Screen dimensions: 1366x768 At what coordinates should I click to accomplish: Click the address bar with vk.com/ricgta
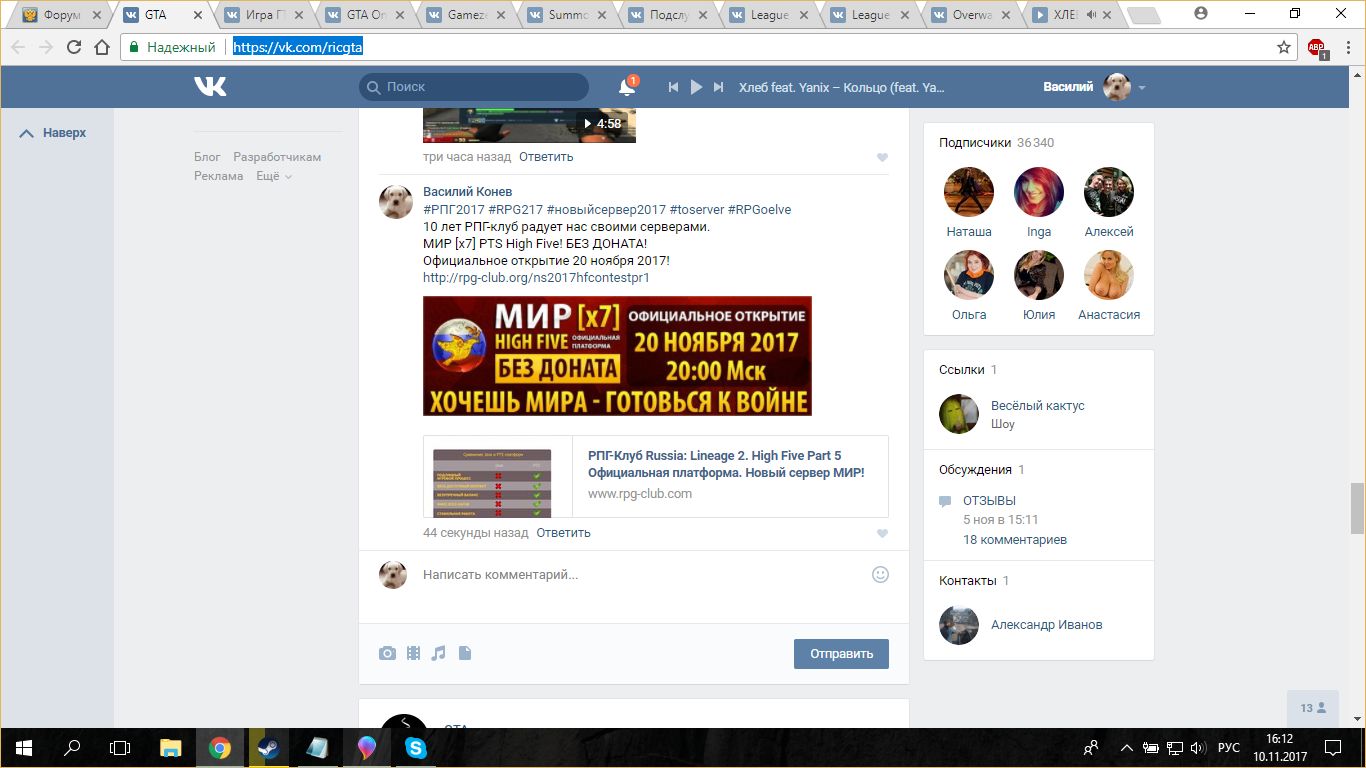coord(700,47)
